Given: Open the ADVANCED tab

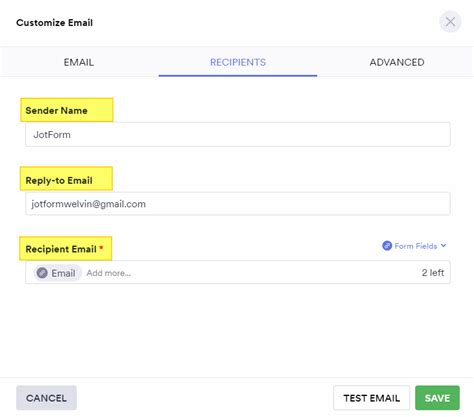Looking at the screenshot, I should [397, 62].
